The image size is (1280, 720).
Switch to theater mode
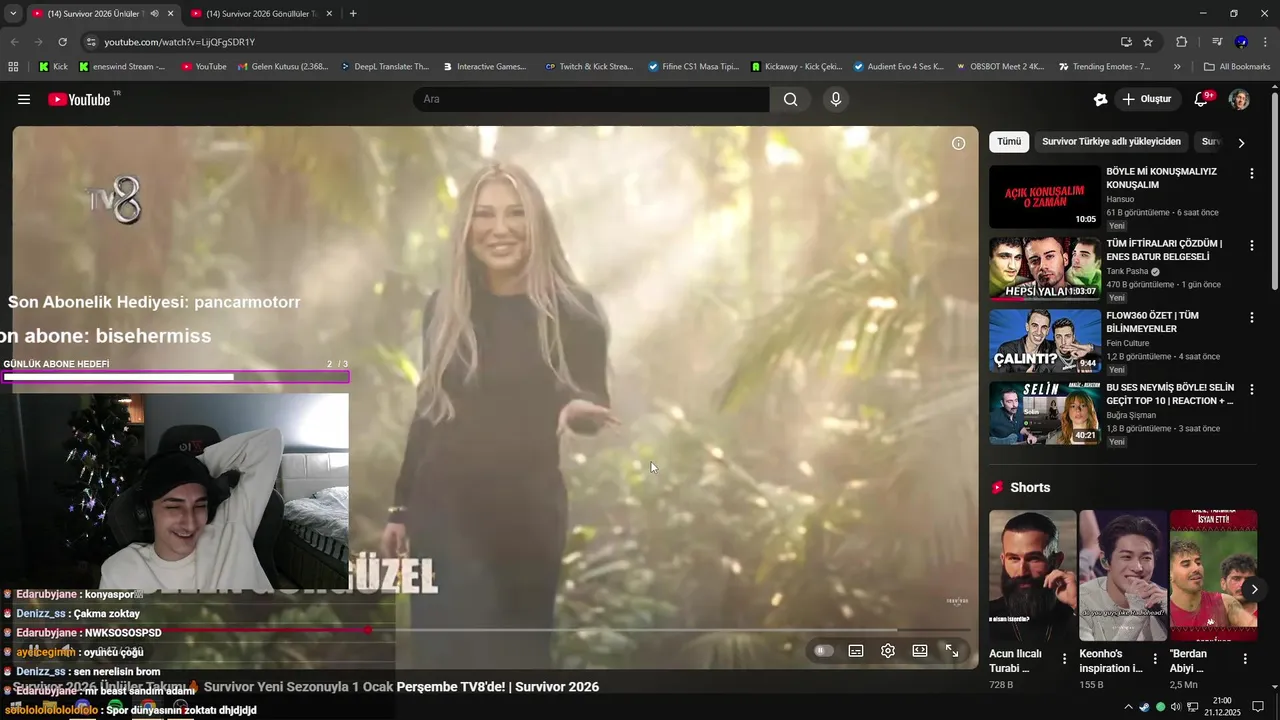pyautogui.click(x=920, y=651)
